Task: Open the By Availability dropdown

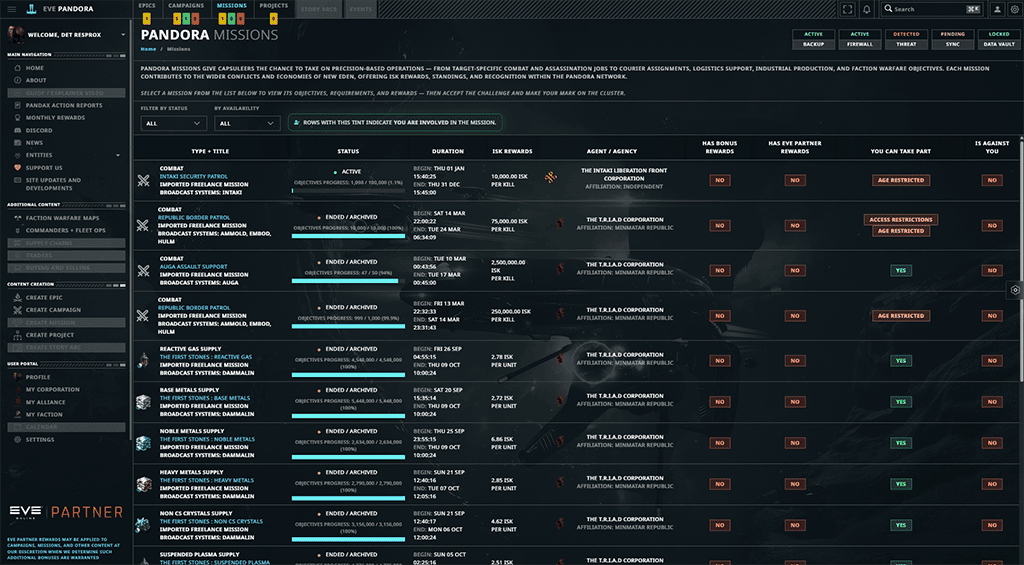Action: (247, 123)
